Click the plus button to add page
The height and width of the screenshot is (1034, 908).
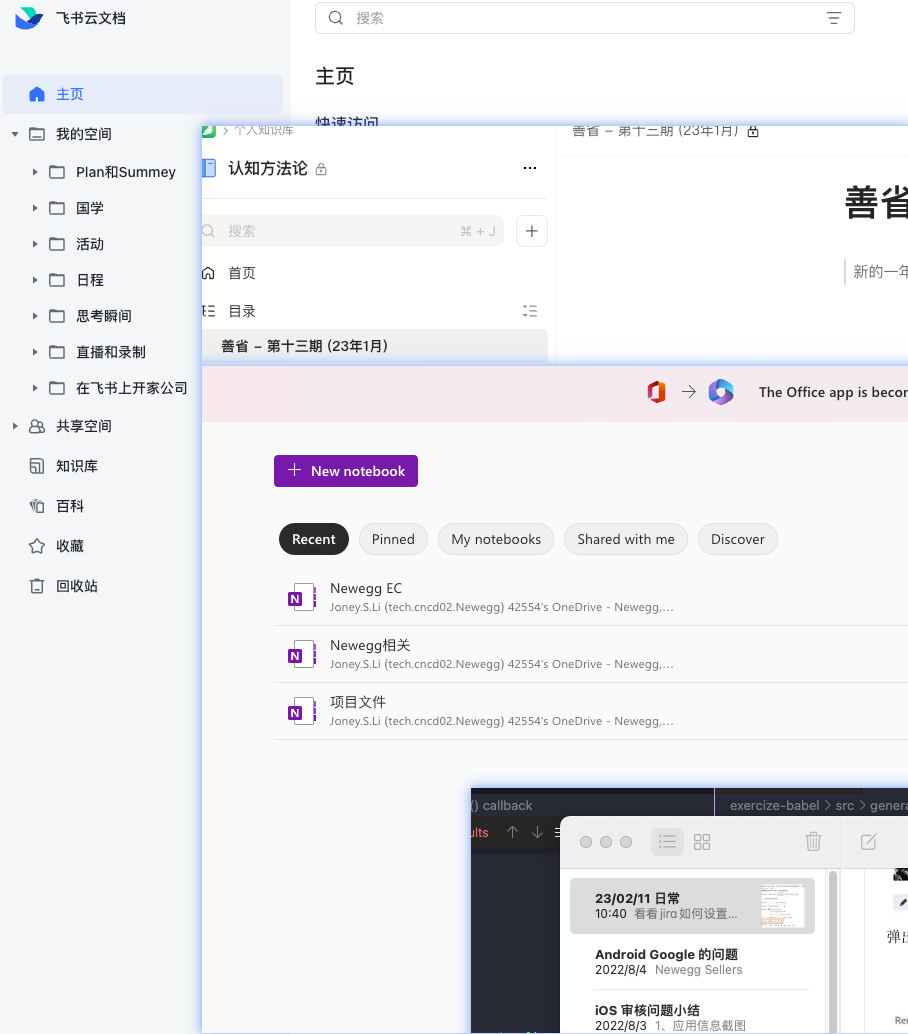click(x=531, y=231)
